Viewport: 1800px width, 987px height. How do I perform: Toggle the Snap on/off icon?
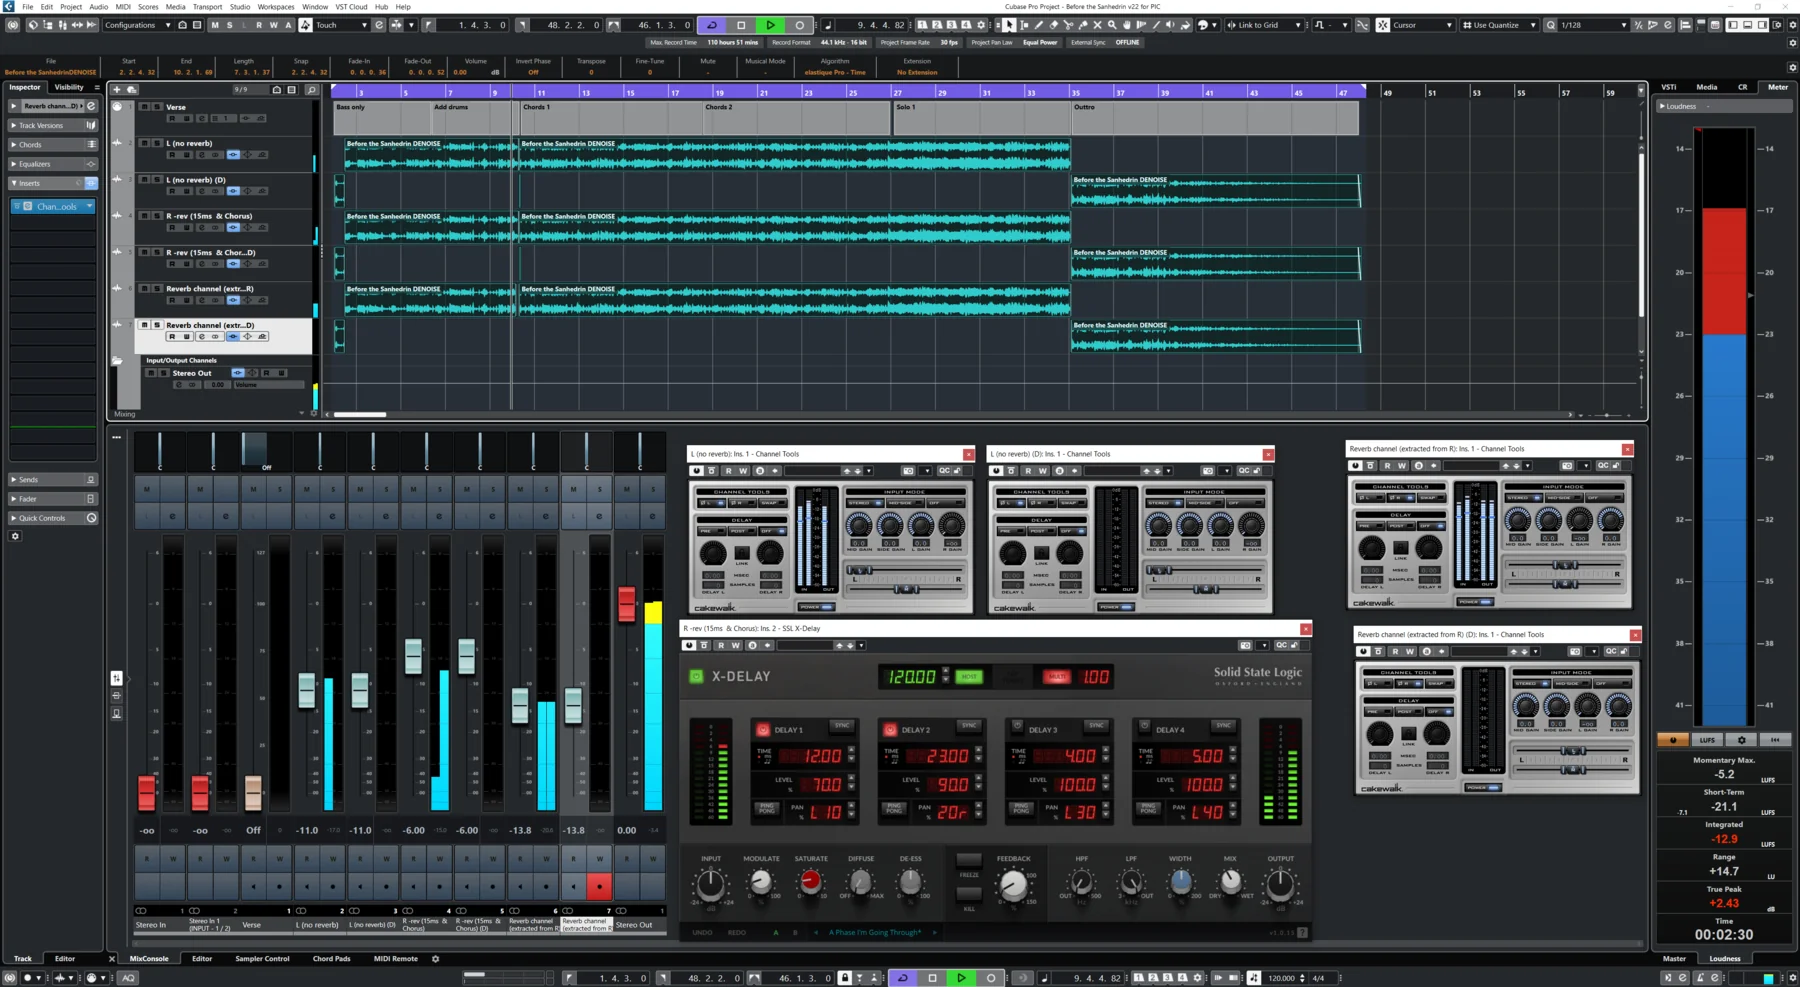1383,25
